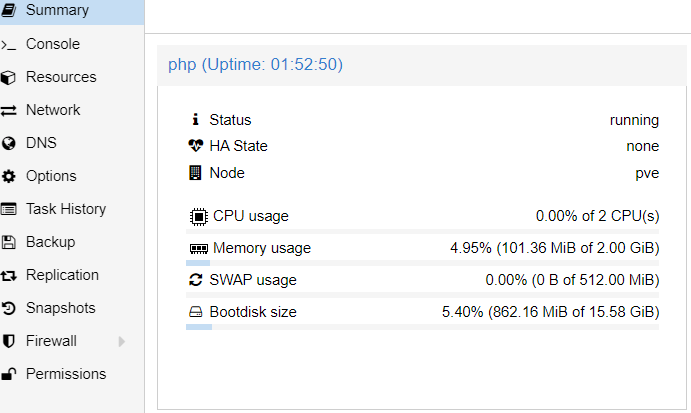
Task: Click the HA State heartbeat icon
Action: point(196,145)
